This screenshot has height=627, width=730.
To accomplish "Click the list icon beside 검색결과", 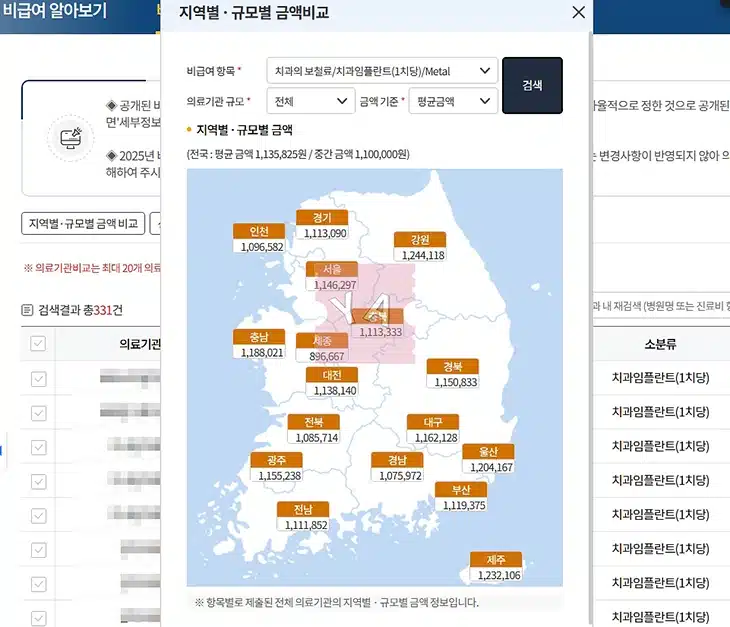I will coord(27,310).
